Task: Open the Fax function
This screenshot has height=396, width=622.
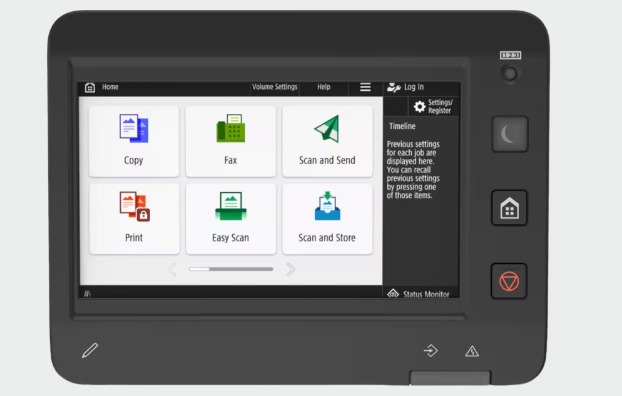Action: tap(230, 141)
